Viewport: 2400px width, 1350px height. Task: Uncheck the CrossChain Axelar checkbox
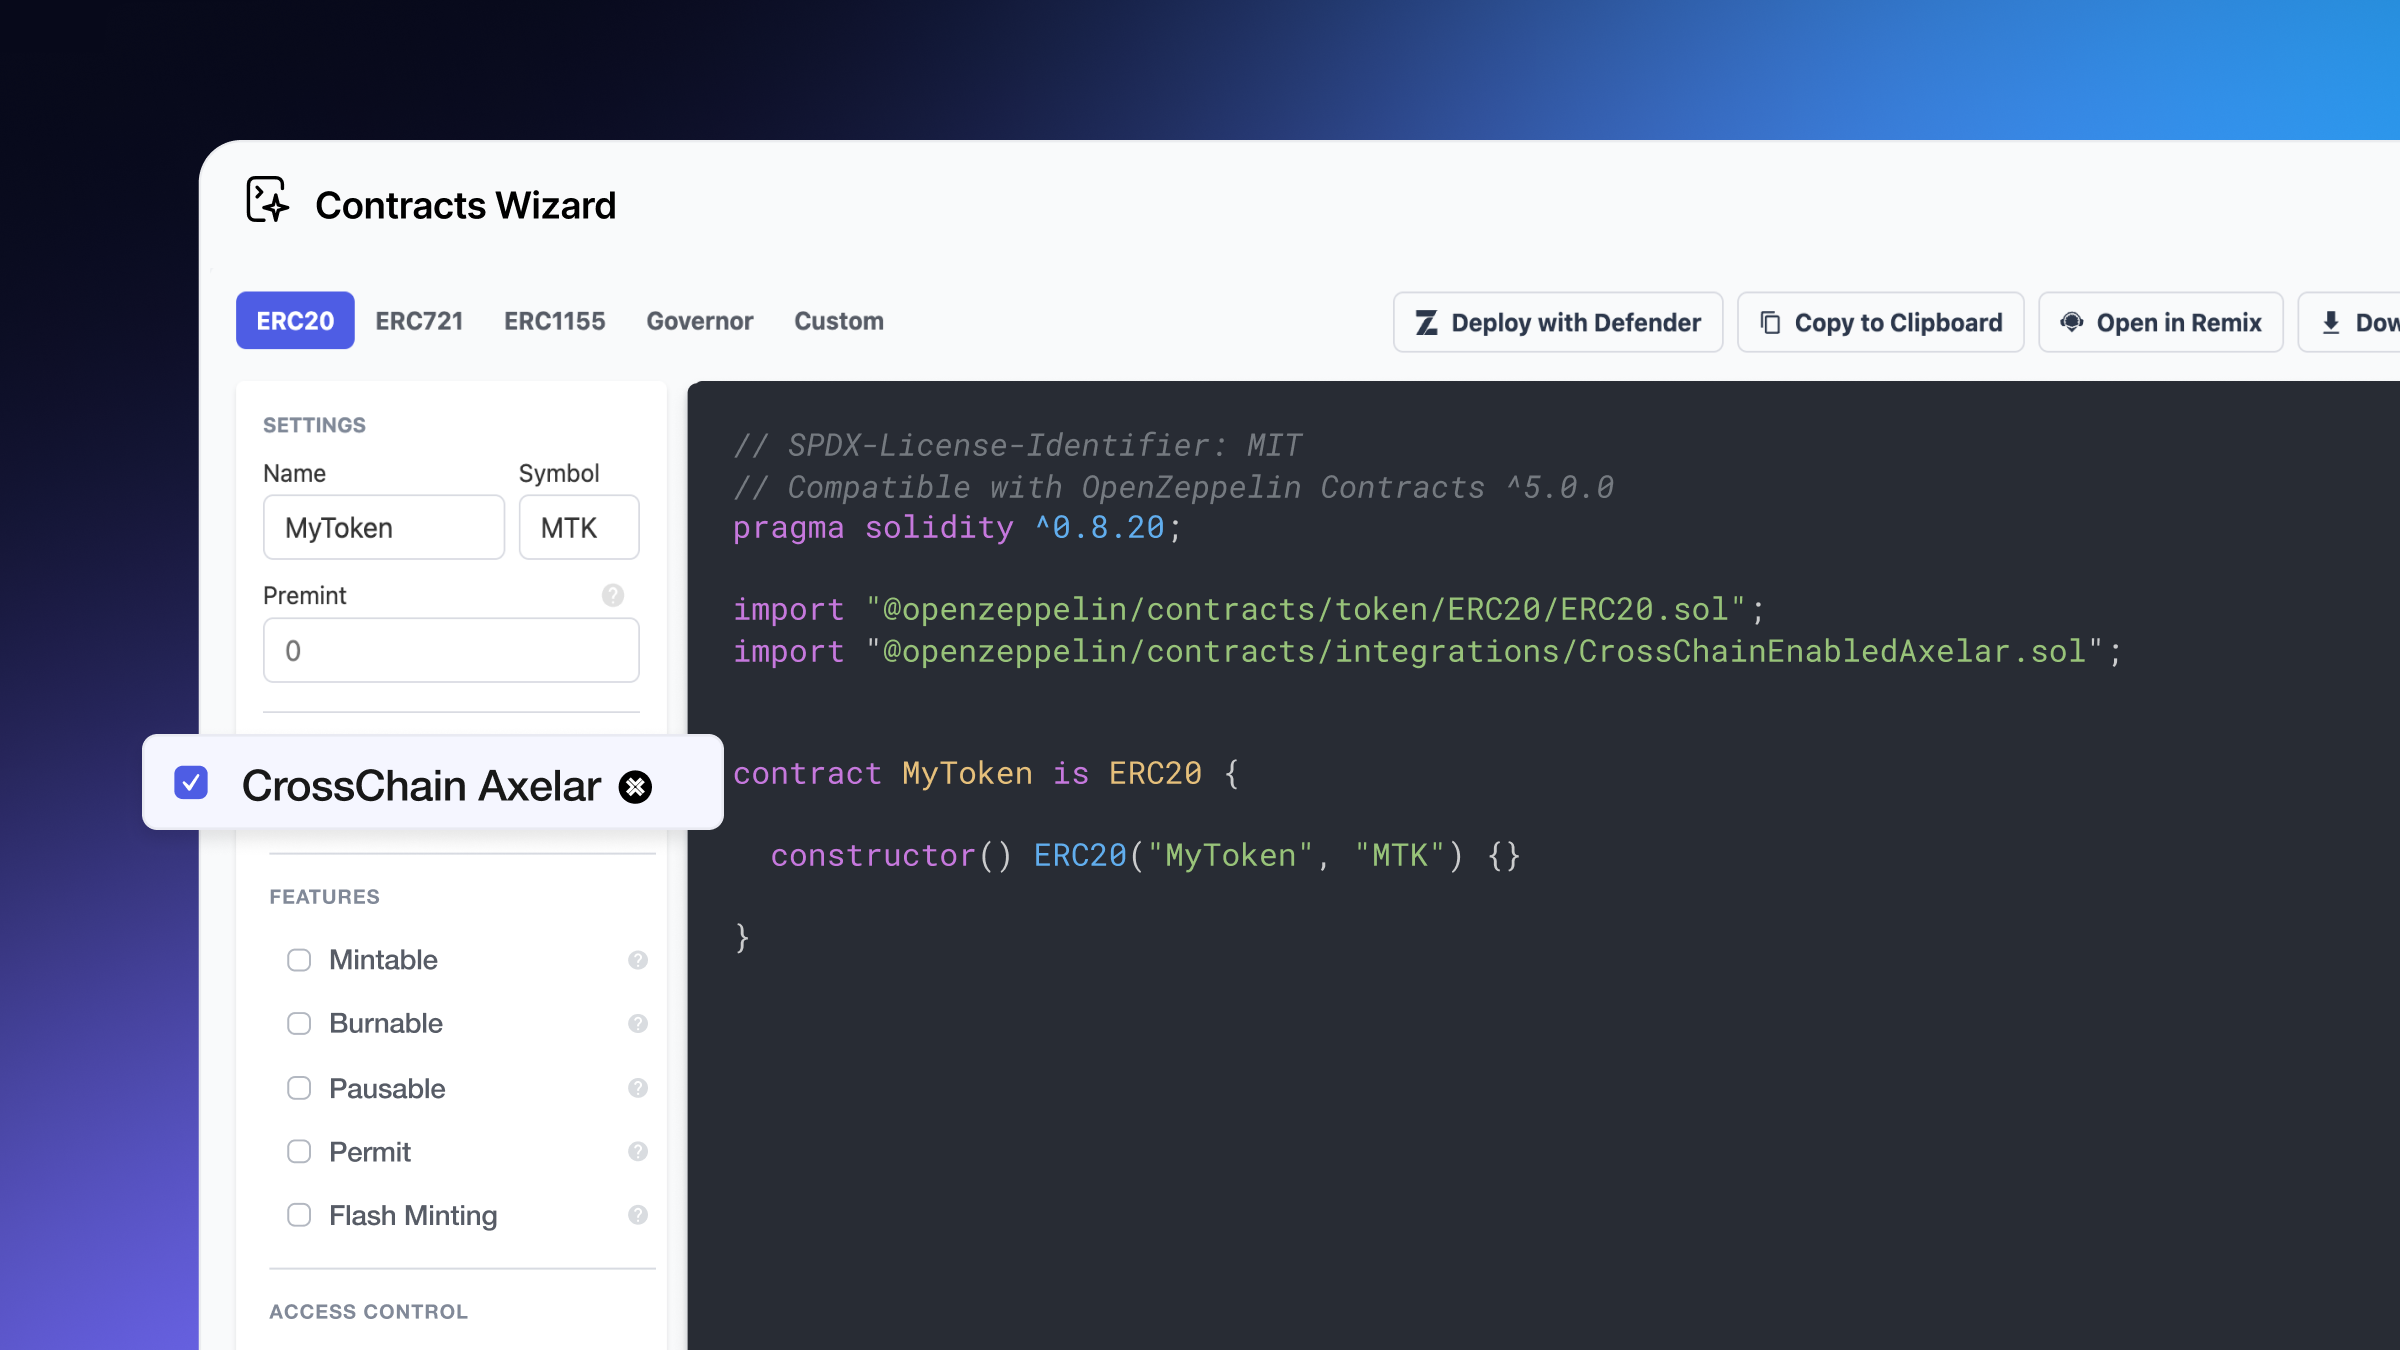pos(190,784)
